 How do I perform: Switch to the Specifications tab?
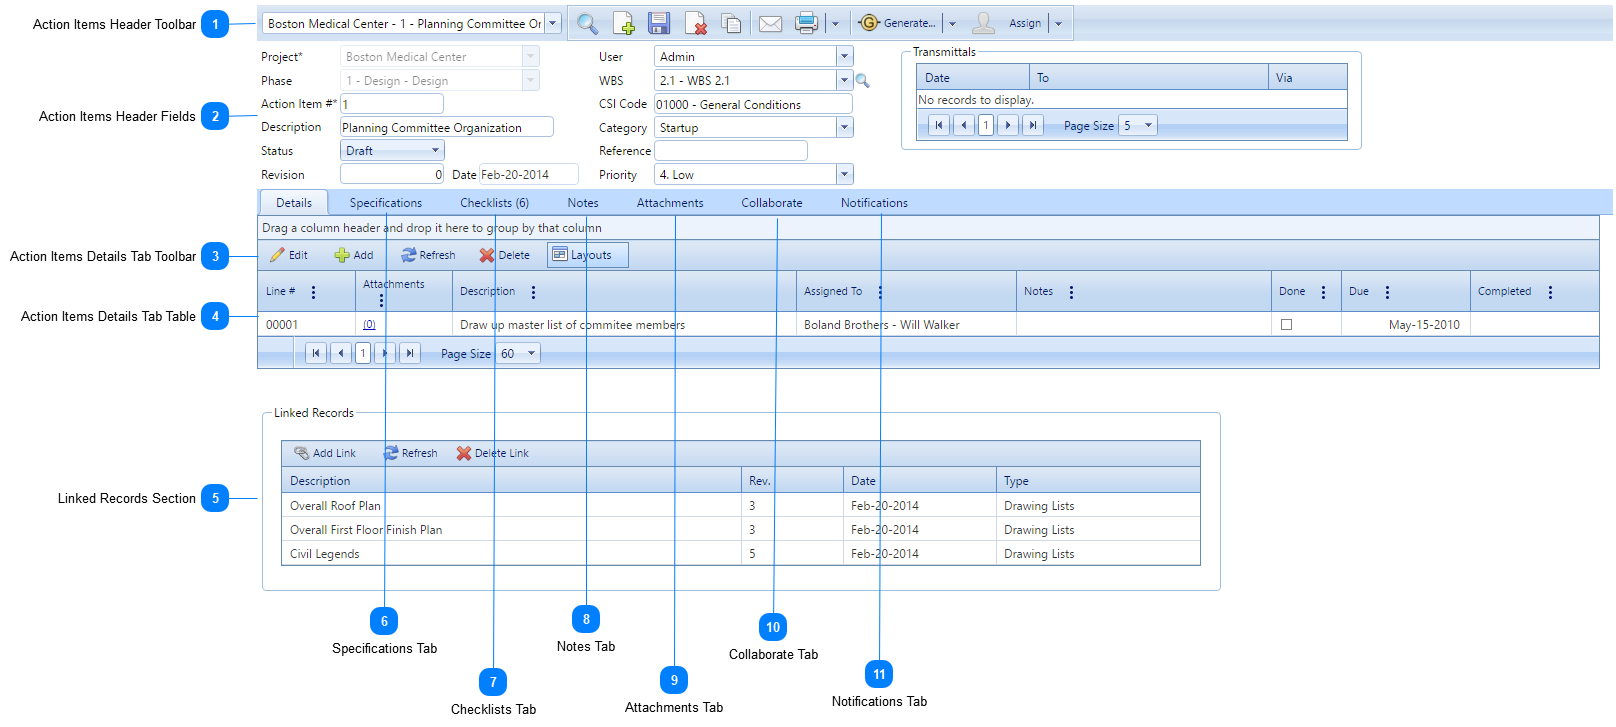(386, 202)
